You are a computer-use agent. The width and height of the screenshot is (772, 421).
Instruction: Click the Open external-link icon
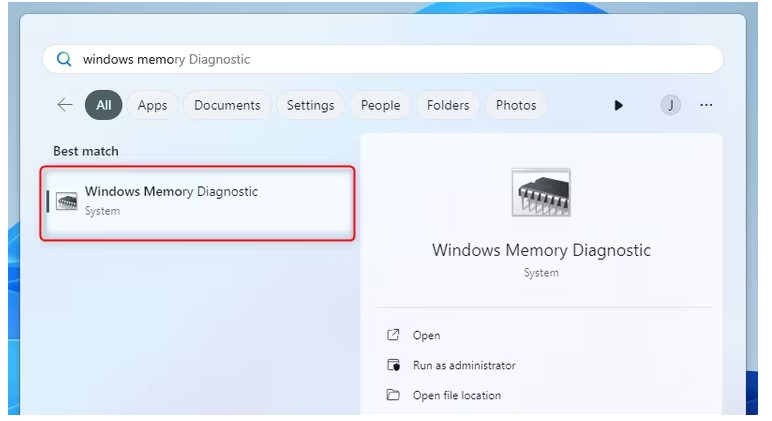tap(393, 335)
